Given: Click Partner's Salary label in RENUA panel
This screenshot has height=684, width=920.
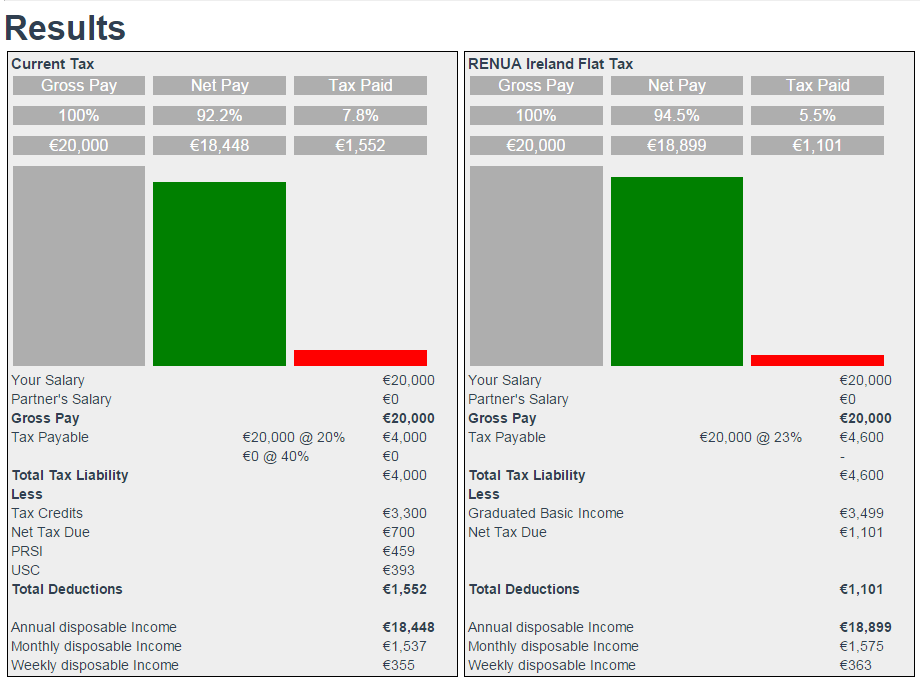Looking at the screenshot, I should pos(518,399).
